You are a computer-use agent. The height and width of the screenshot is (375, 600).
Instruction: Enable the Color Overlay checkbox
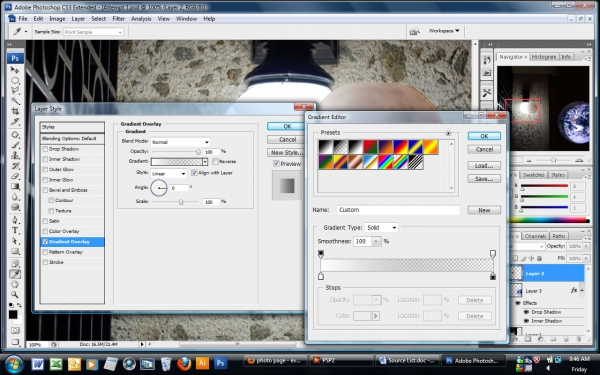point(45,232)
